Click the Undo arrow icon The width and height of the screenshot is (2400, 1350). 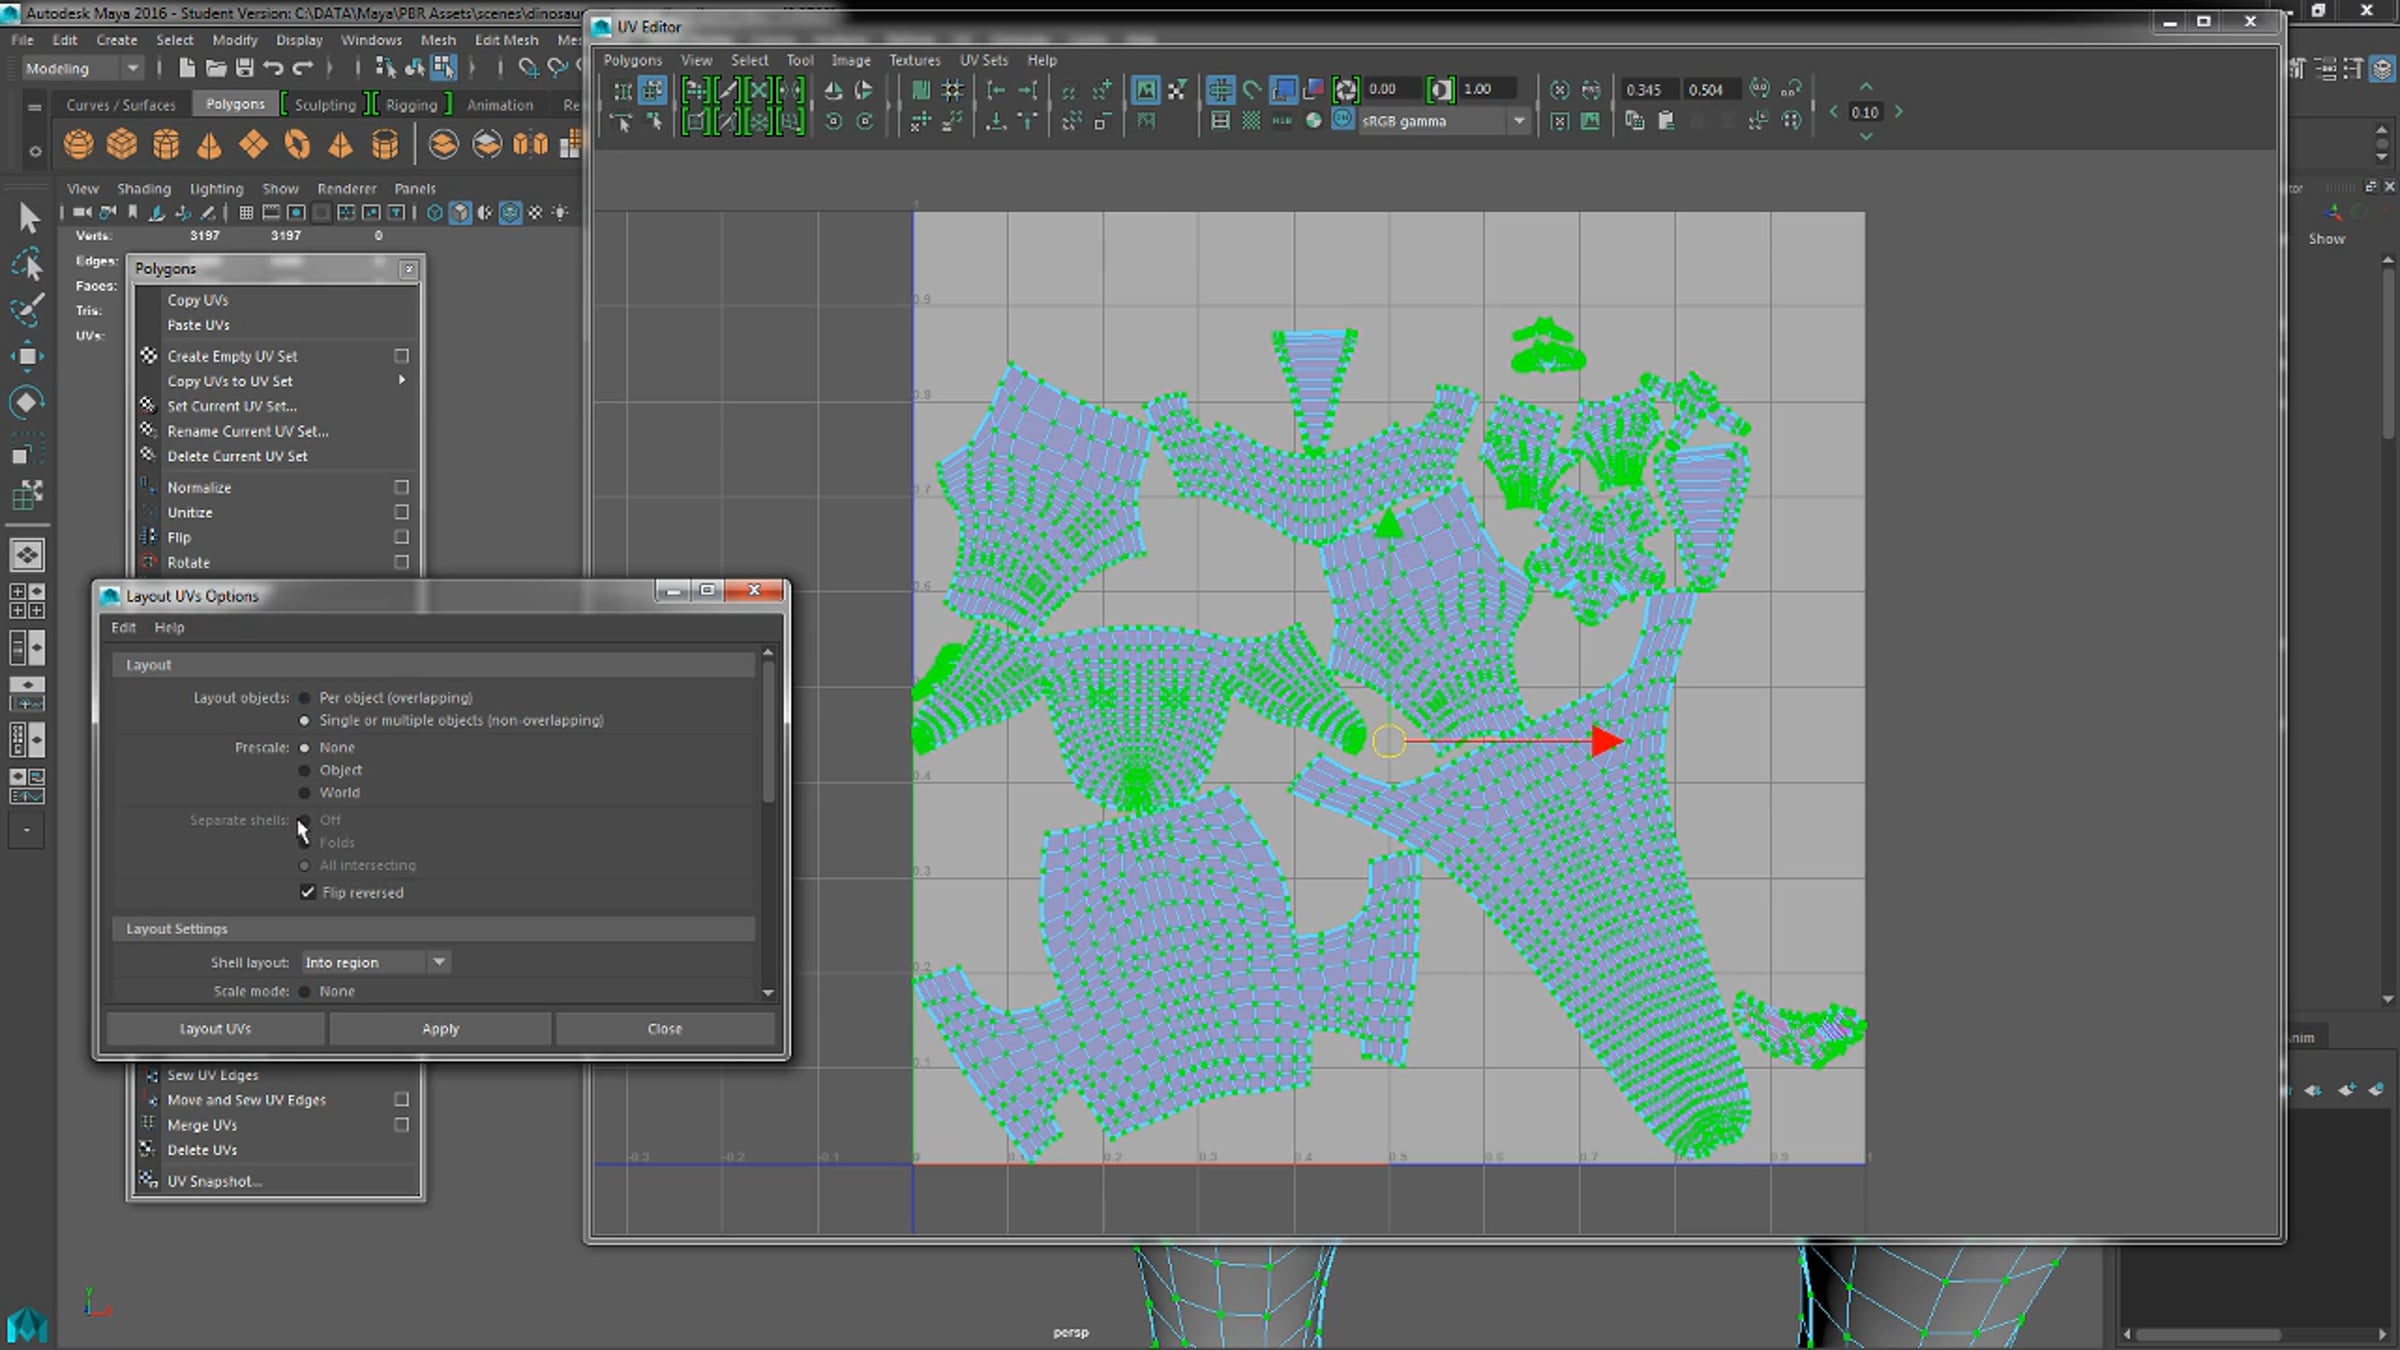click(x=273, y=68)
